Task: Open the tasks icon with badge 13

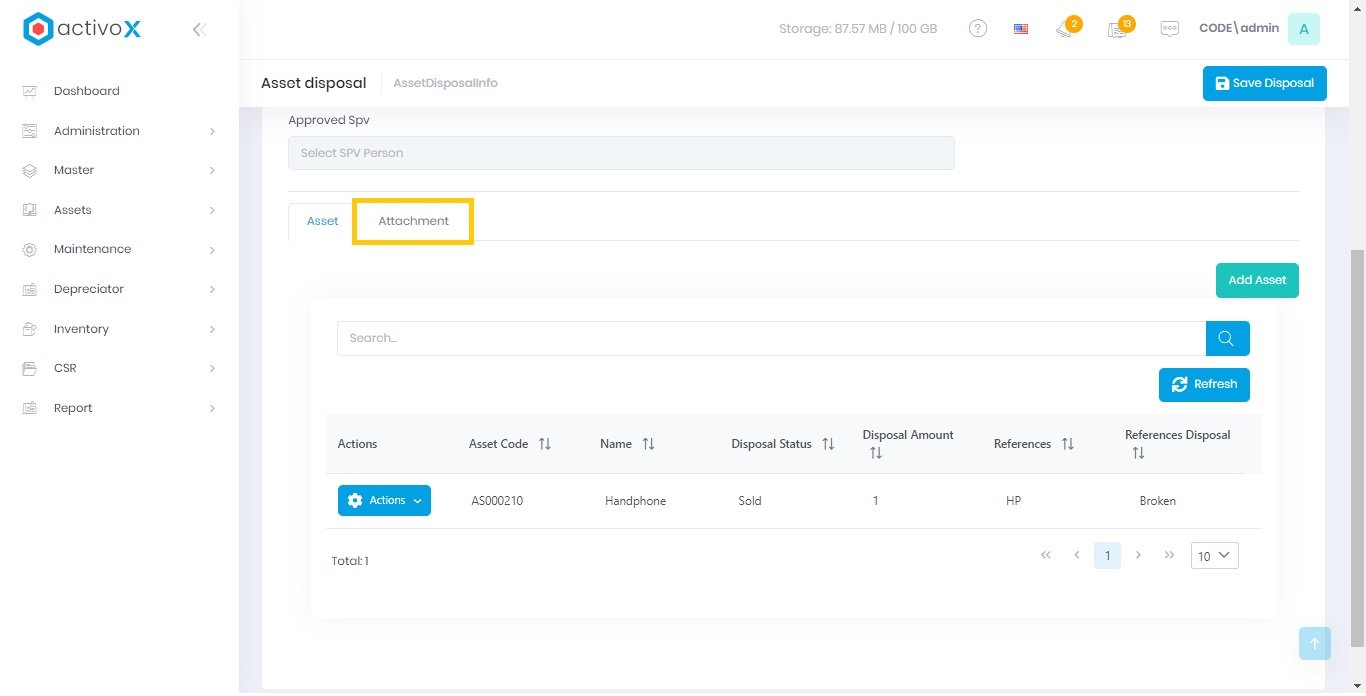Action: tap(1118, 29)
